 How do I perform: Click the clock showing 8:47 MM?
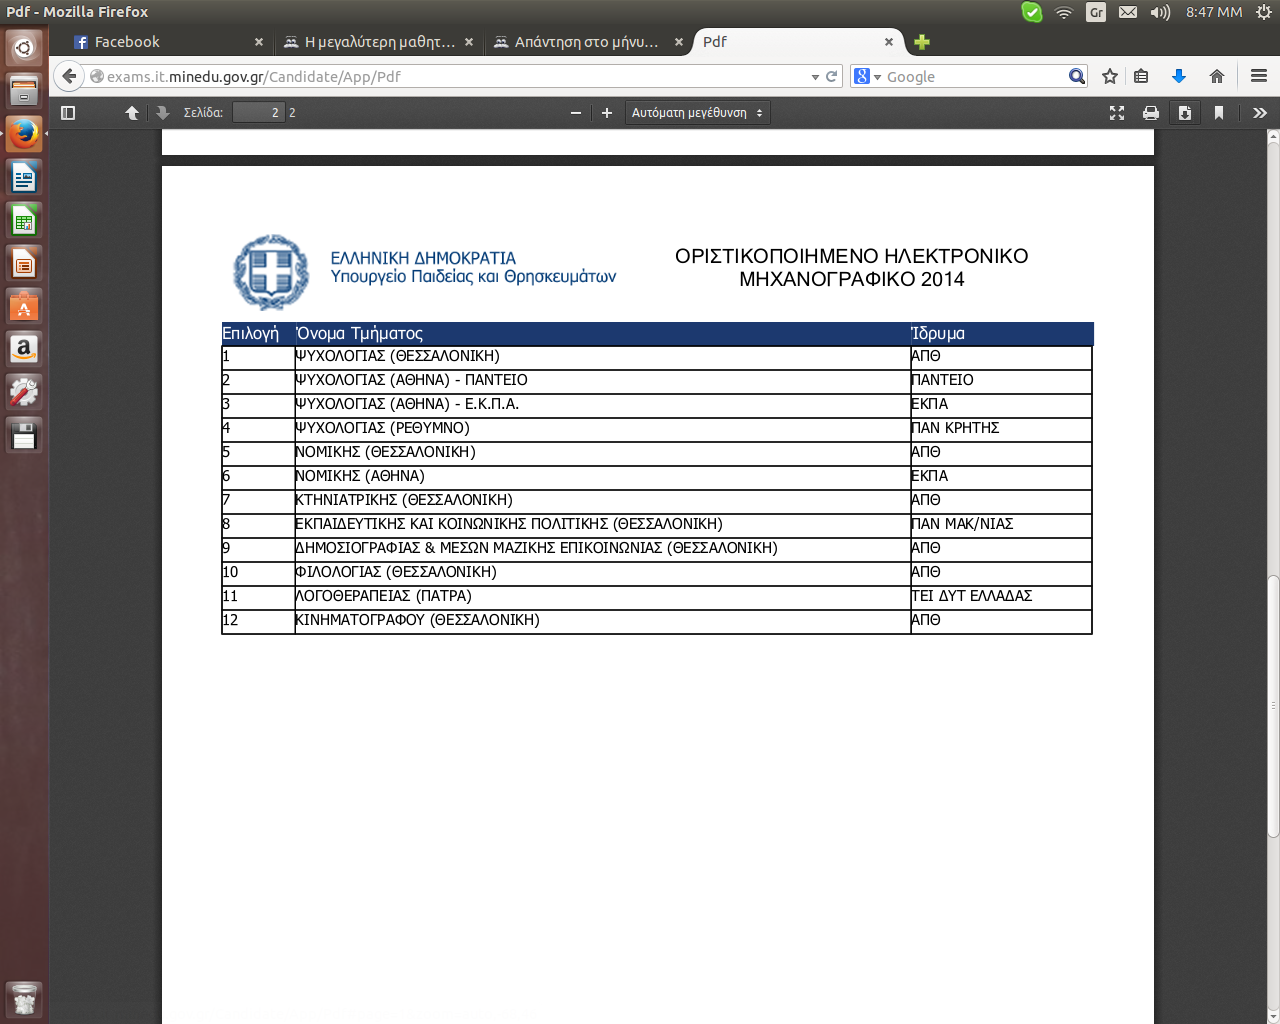coord(1214,12)
